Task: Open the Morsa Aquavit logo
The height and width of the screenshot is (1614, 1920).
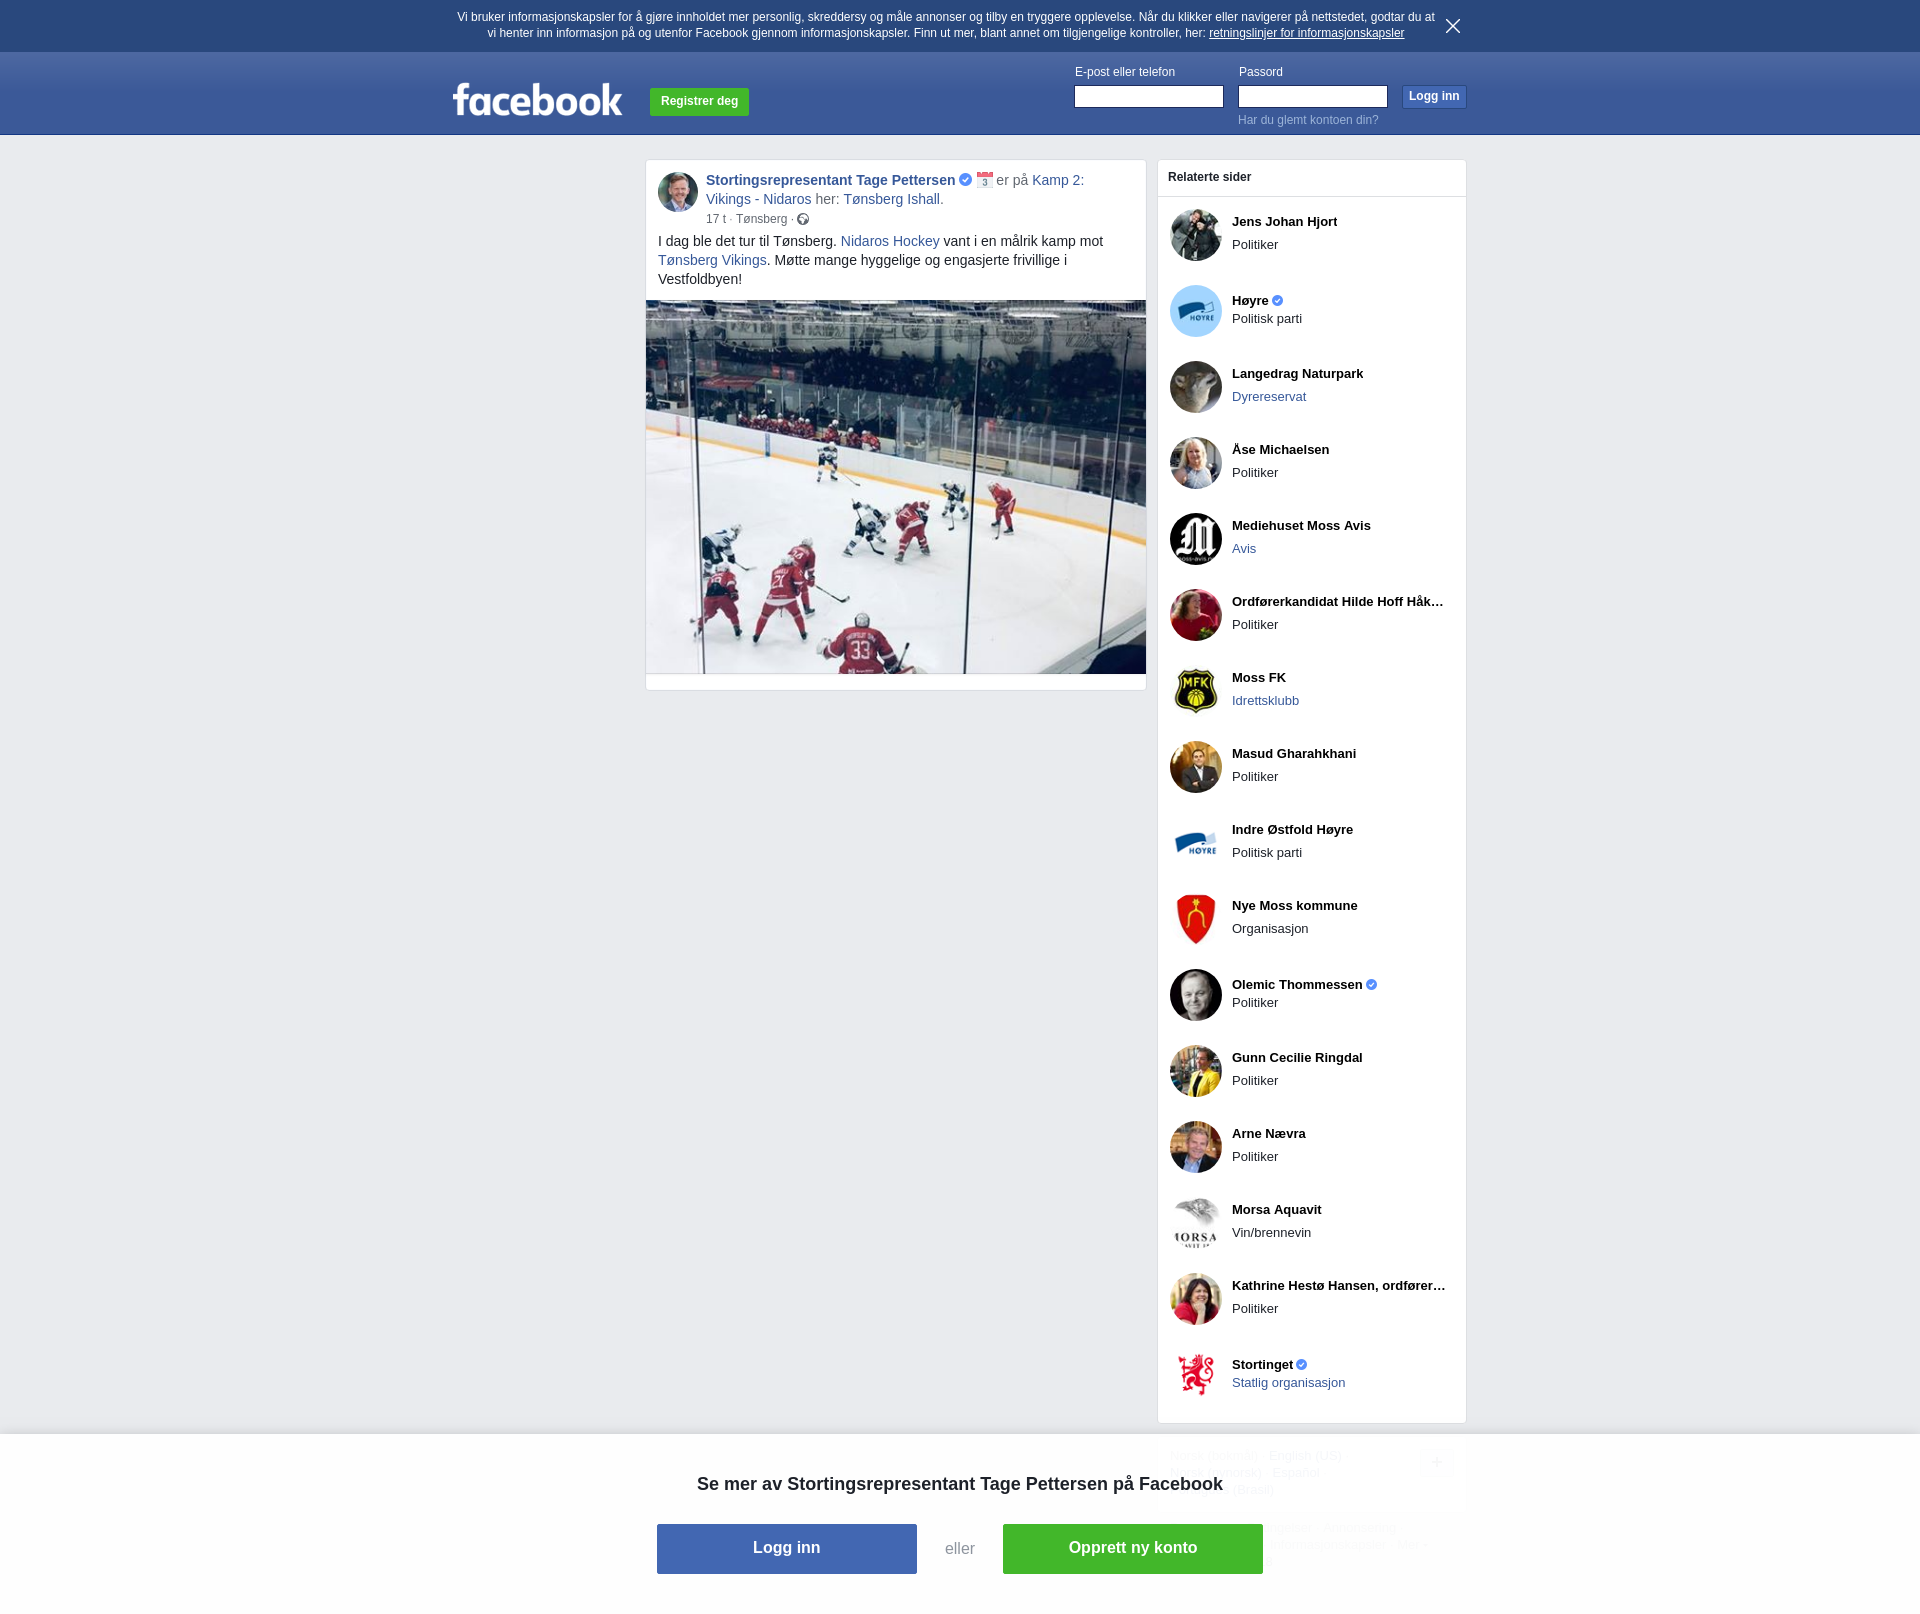Action: [1196, 1223]
